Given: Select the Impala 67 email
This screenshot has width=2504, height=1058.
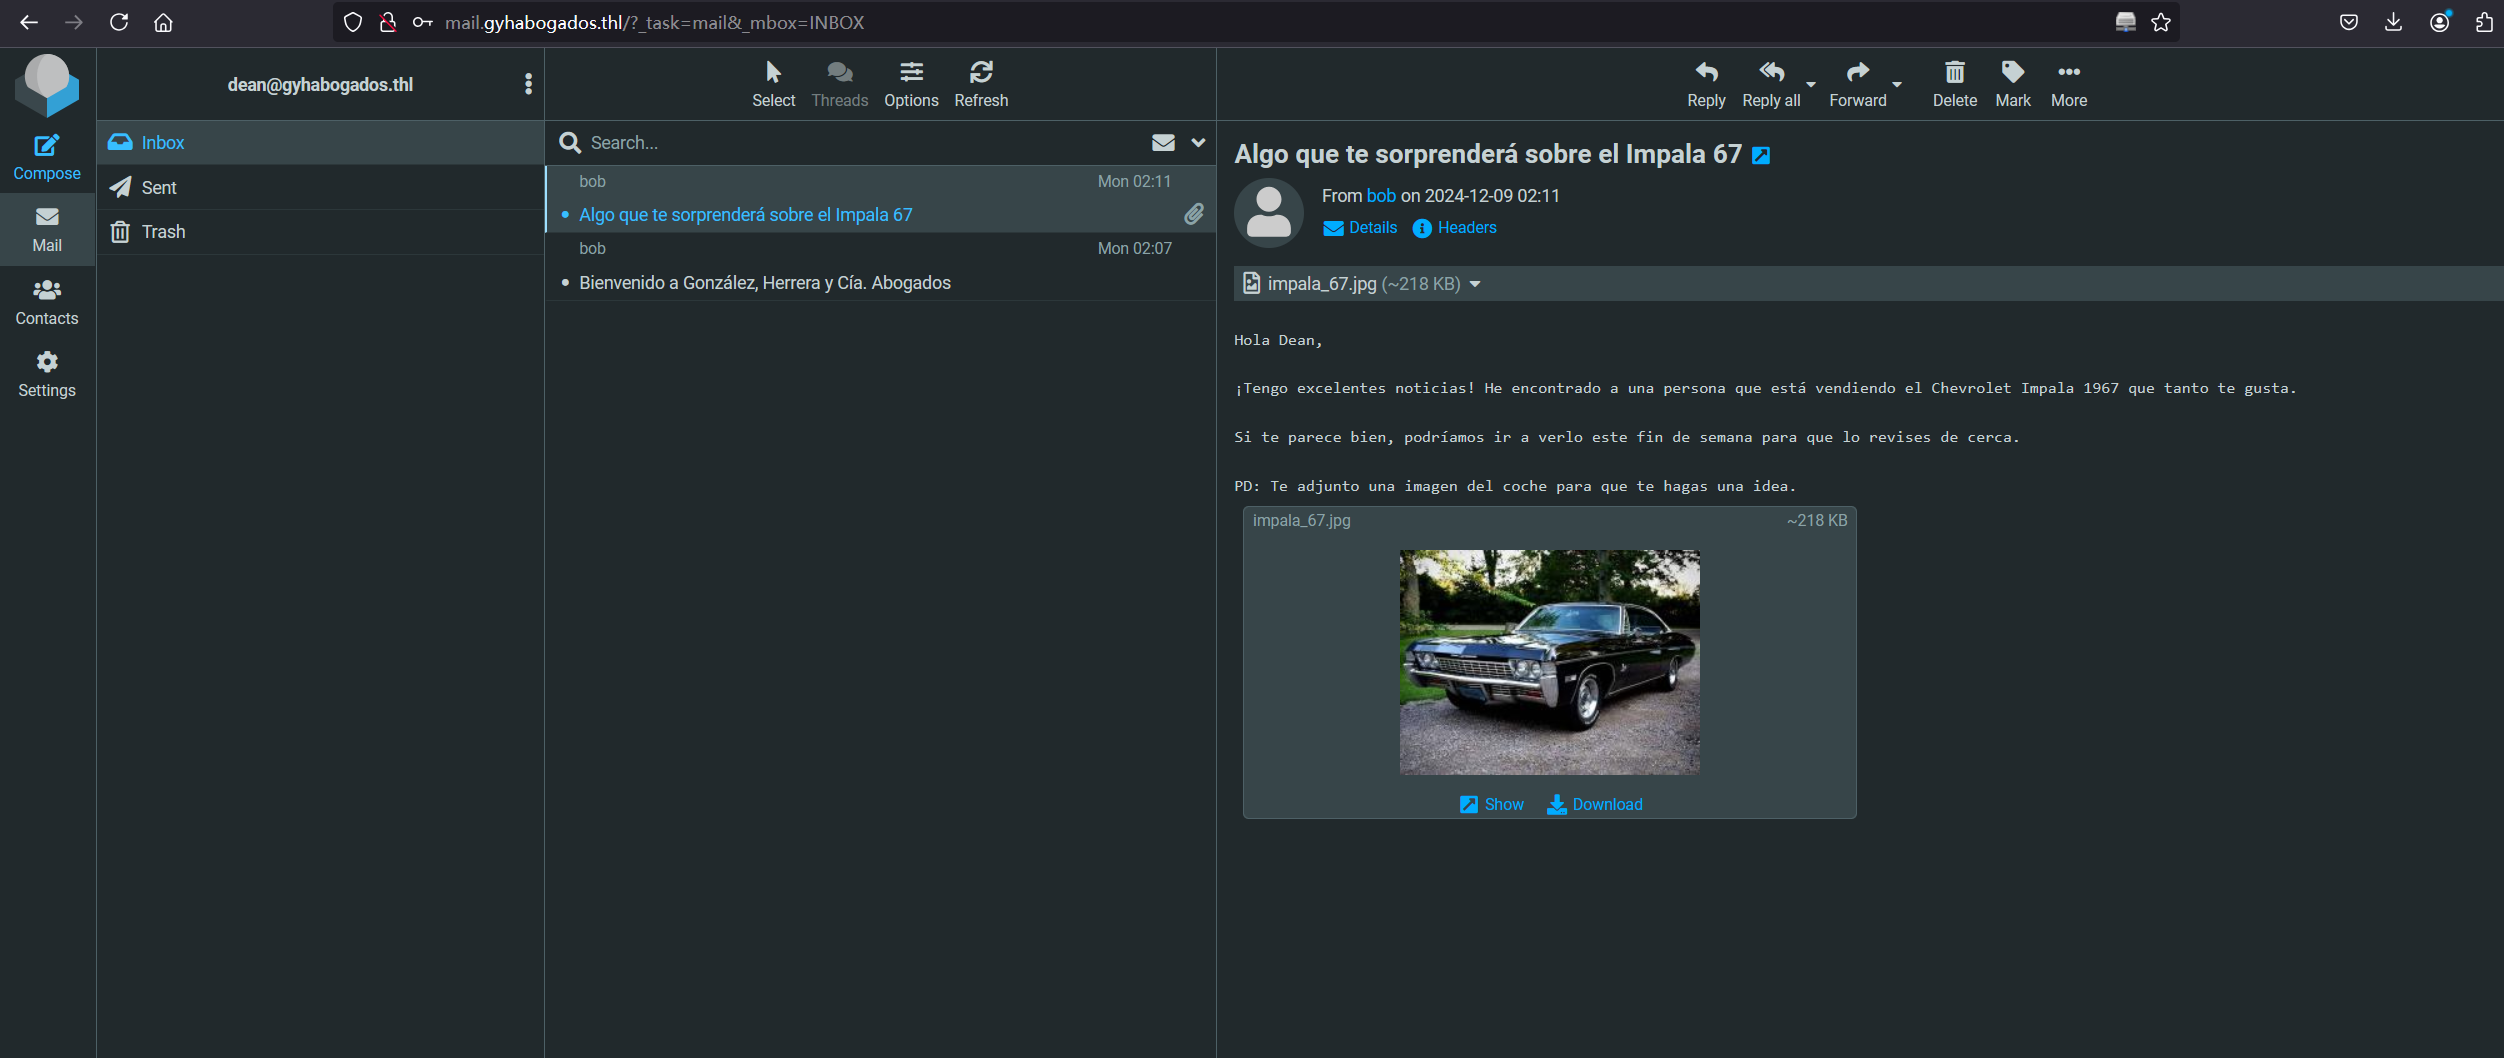Looking at the screenshot, I should [x=880, y=199].
